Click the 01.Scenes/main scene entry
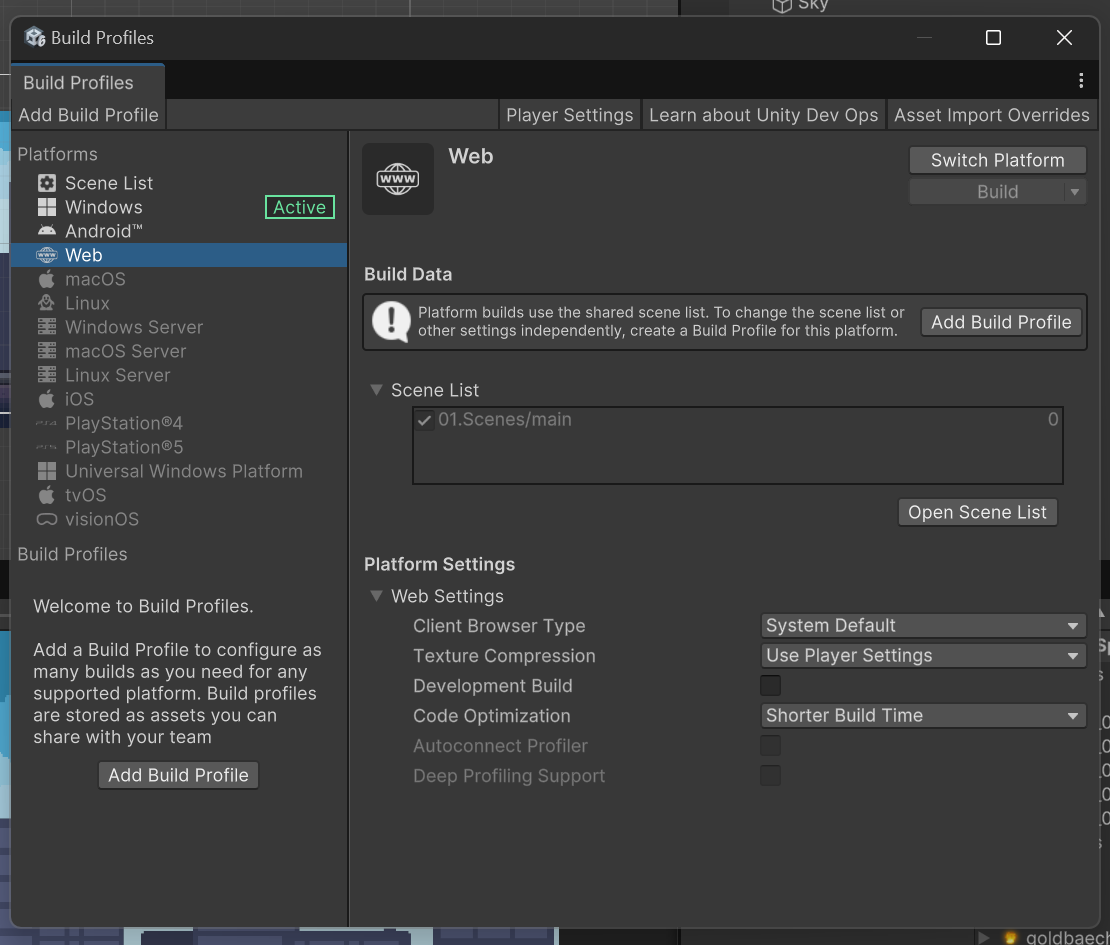This screenshot has height=945, width=1110. tap(738, 420)
